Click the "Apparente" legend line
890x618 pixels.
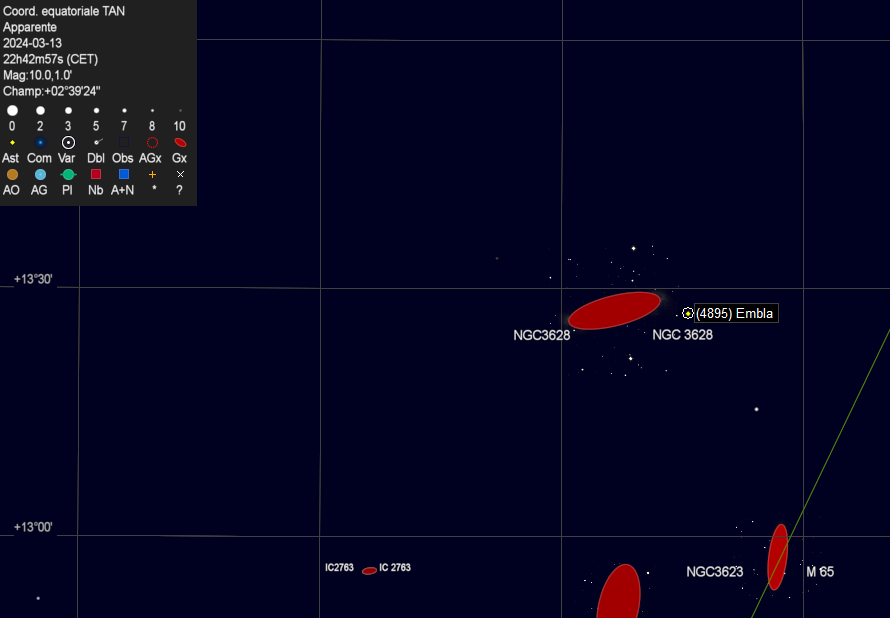click(30, 27)
